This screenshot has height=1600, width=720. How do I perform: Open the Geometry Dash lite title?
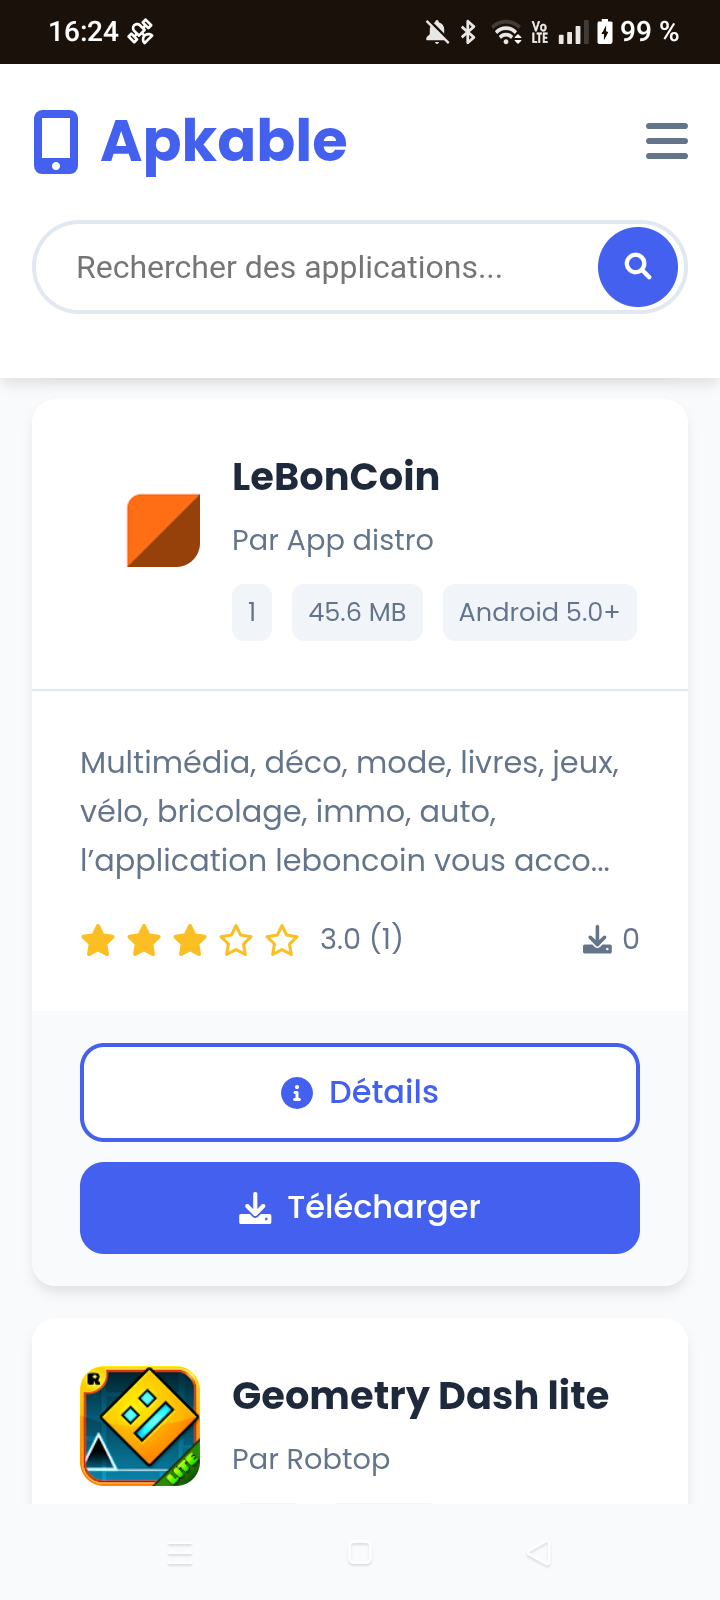click(x=420, y=1395)
